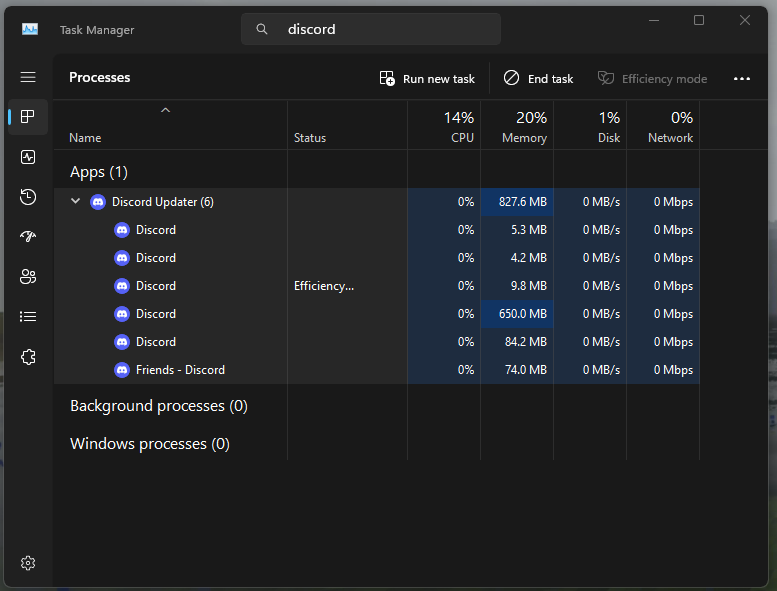Click the 827.6 MB memory cell
This screenshot has width=777, height=591.
click(517, 202)
